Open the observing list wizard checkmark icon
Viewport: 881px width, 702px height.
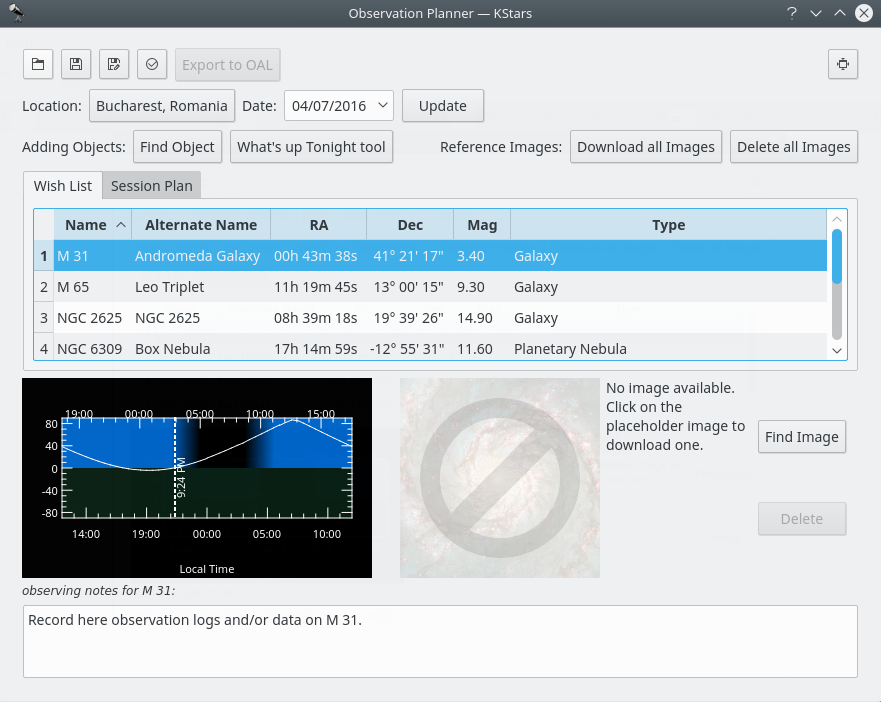(x=152, y=65)
